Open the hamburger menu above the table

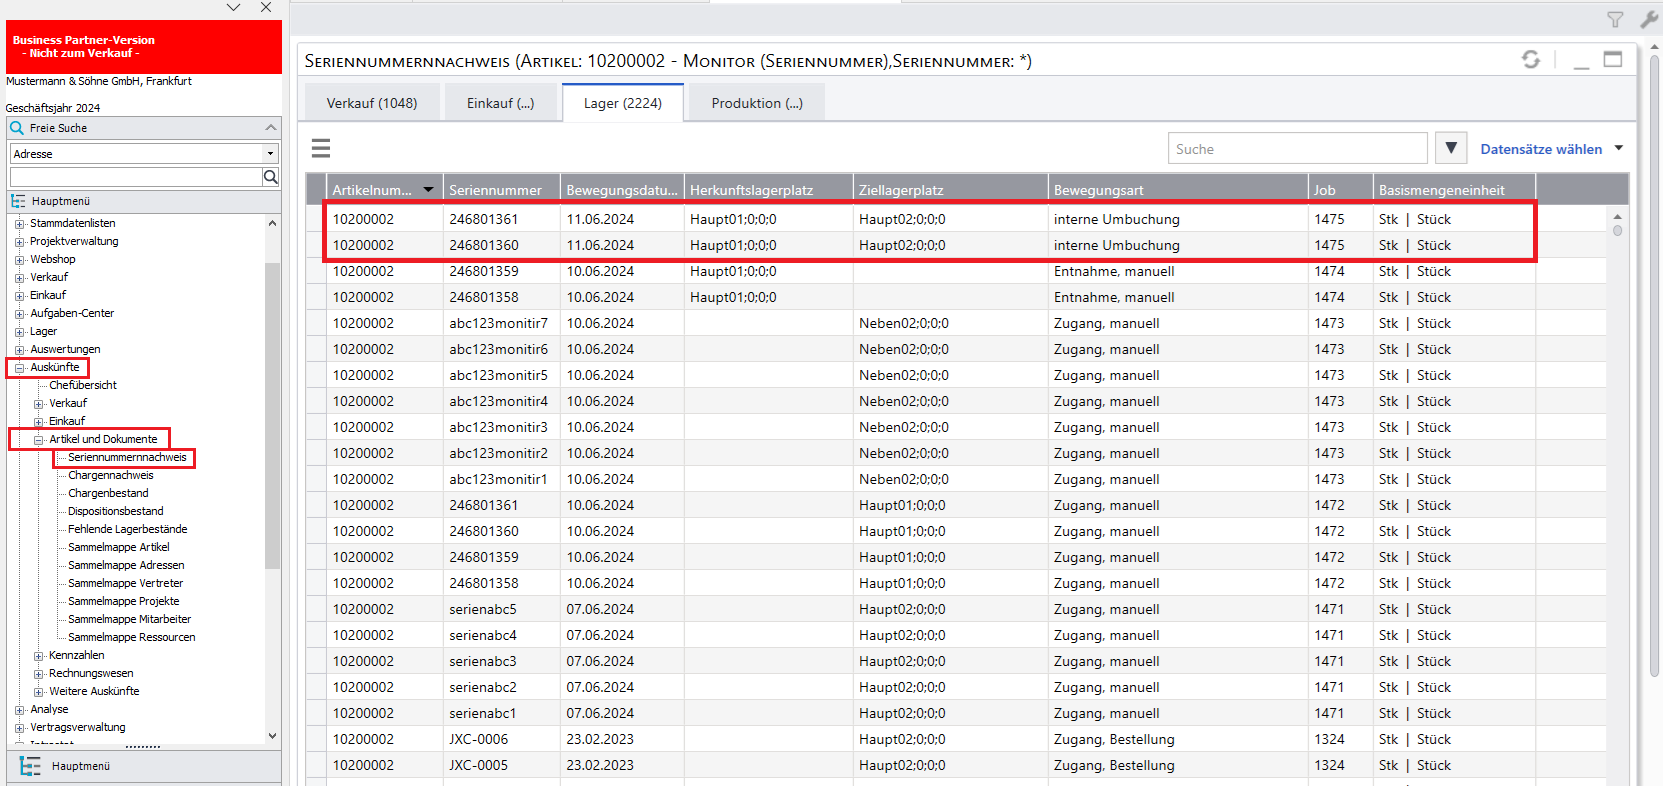[321, 149]
